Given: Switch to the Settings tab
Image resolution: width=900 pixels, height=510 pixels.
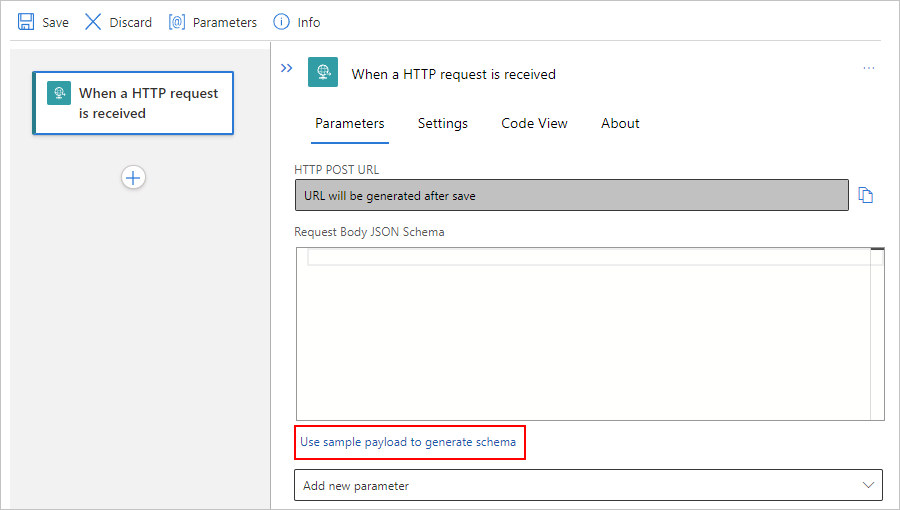Looking at the screenshot, I should click(x=442, y=123).
